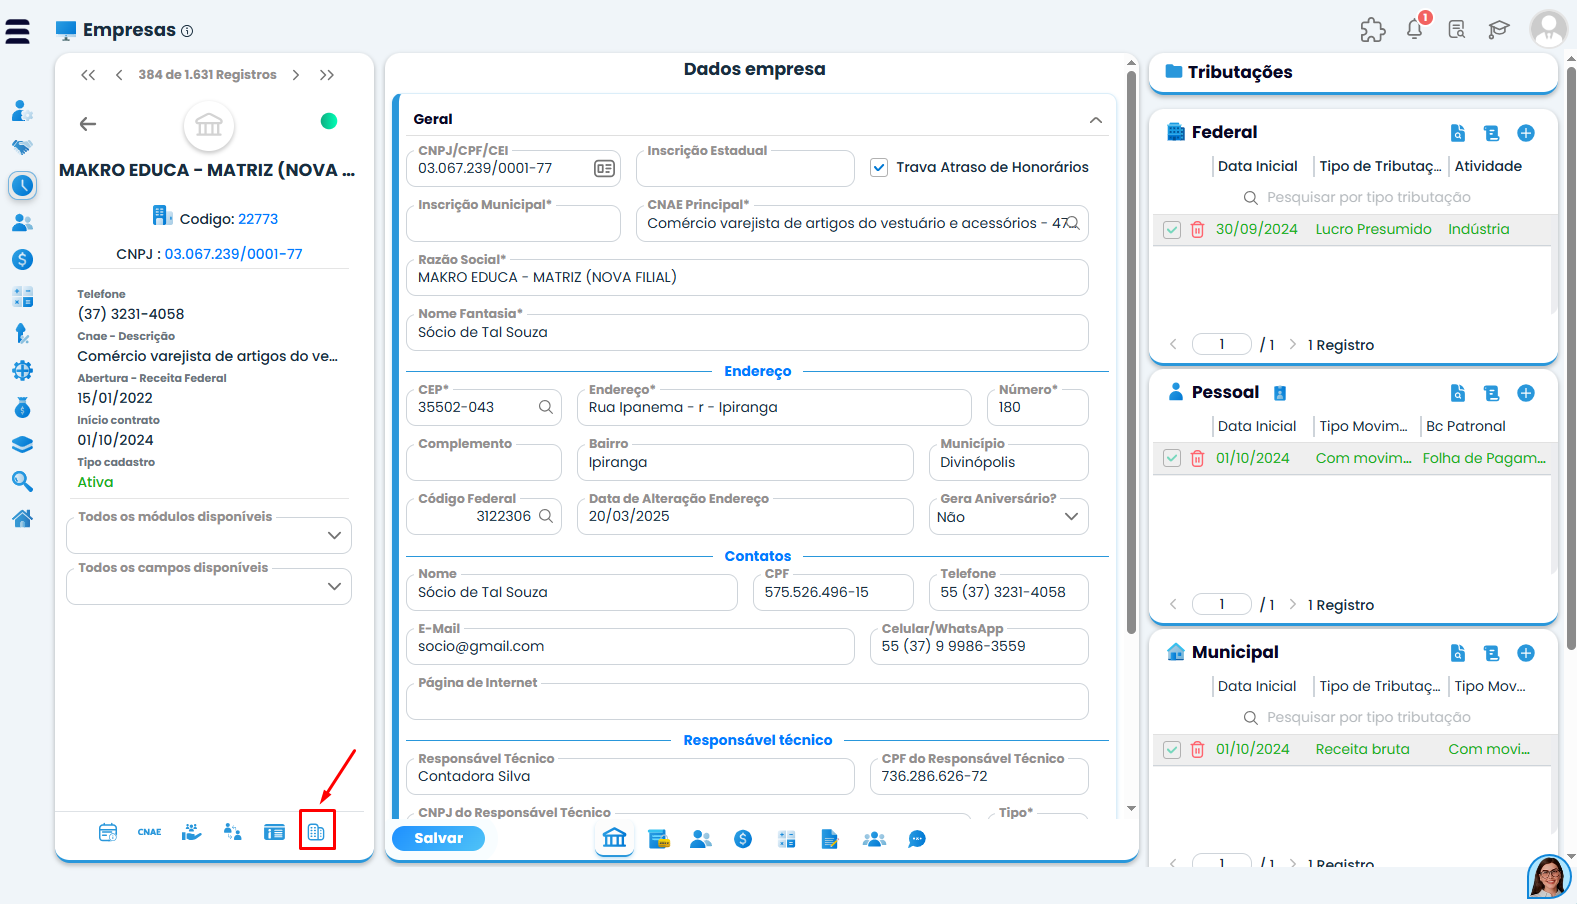Switch to the dollar sign tab
This screenshot has height=904, width=1577.
tap(743, 839)
